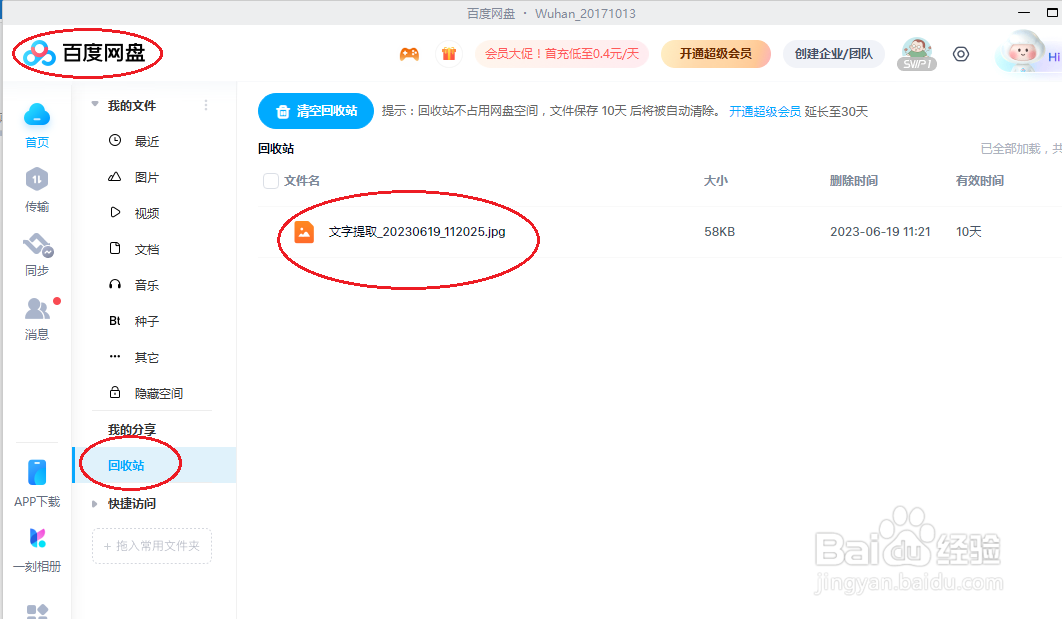This screenshot has width=1062, height=619.
Task: Click the 10天 validity cell
Action: point(969,232)
